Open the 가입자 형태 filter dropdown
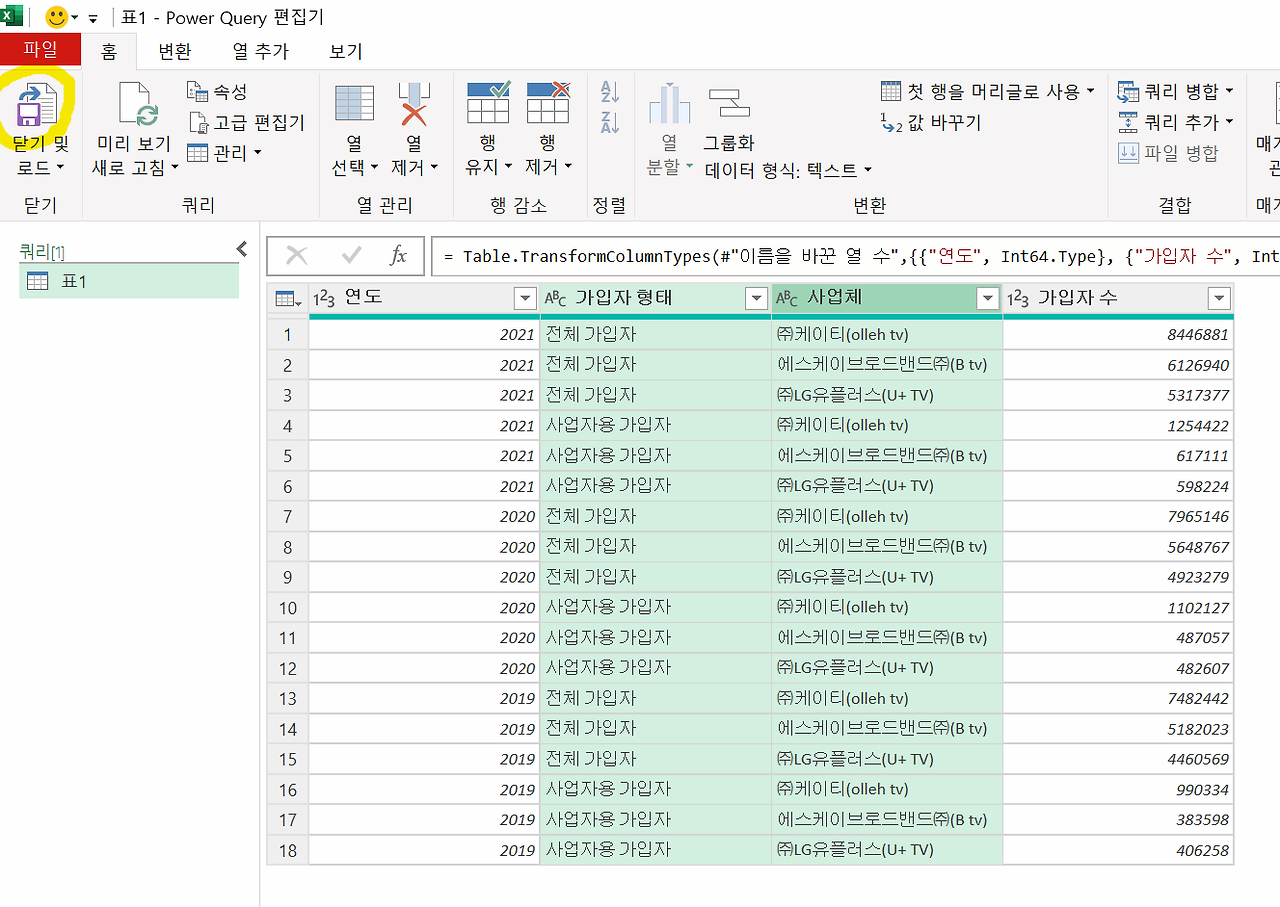Image resolution: width=1280 pixels, height=907 pixels. (x=757, y=298)
